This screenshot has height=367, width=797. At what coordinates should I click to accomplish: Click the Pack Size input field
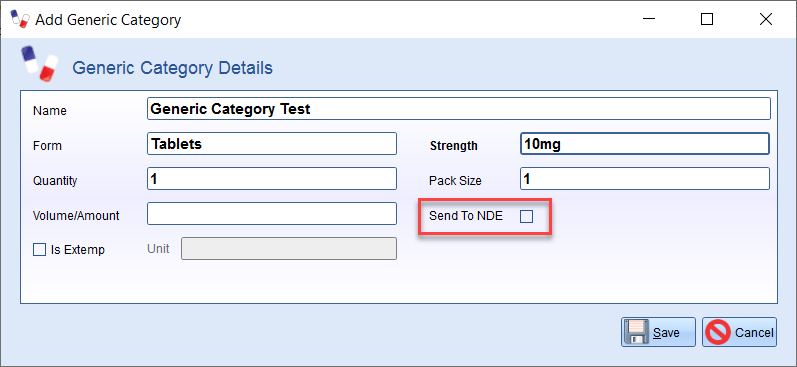tap(645, 179)
